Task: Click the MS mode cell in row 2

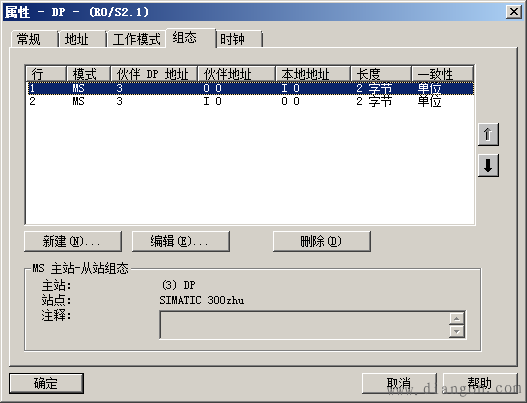Action: pos(78,101)
